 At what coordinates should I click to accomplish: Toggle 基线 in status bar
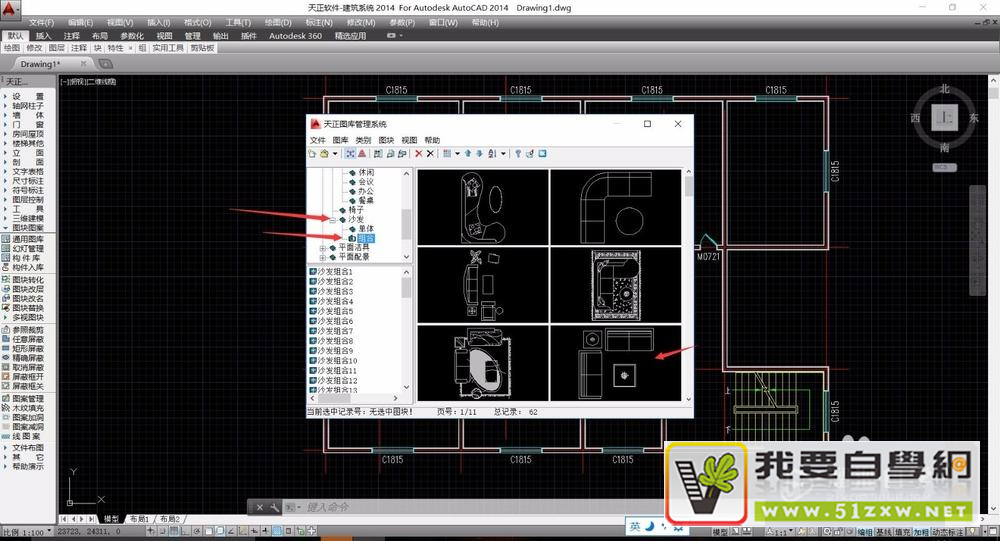pos(883,531)
